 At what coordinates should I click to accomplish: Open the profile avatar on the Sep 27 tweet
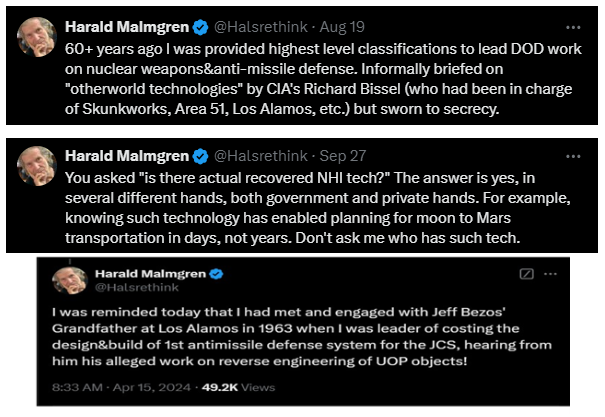[35, 167]
